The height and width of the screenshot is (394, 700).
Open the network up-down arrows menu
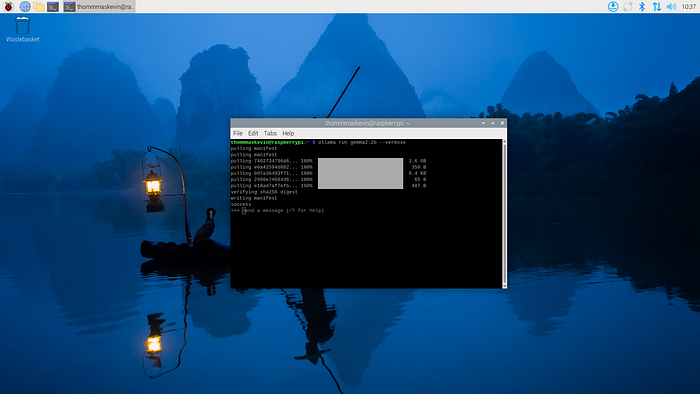pyautogui.click(x=657, y=6)
